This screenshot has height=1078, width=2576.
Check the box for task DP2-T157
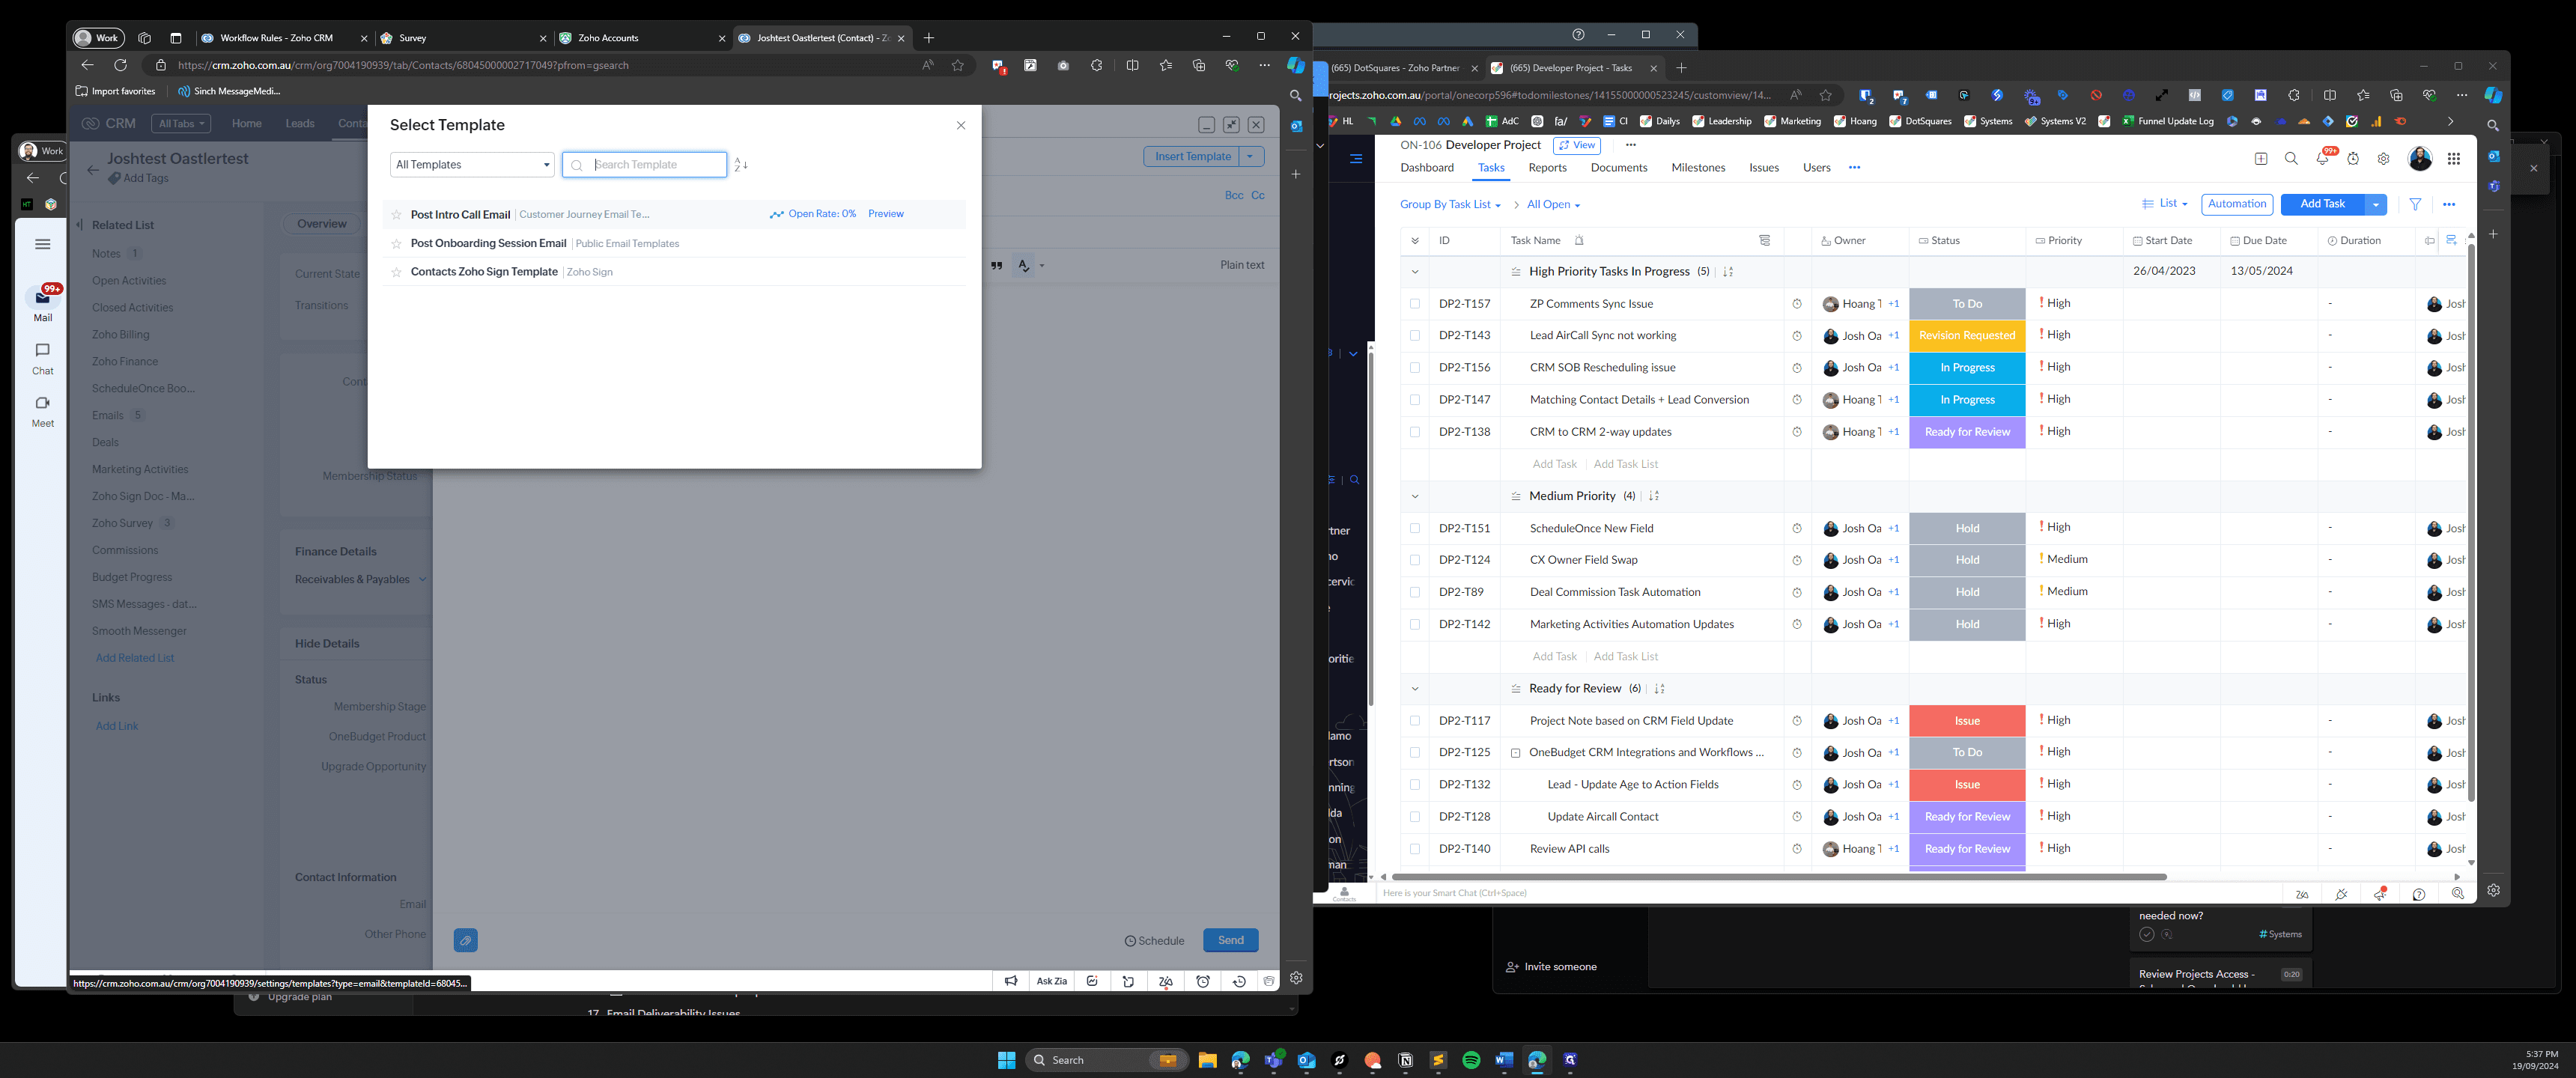pos(1414,304)
